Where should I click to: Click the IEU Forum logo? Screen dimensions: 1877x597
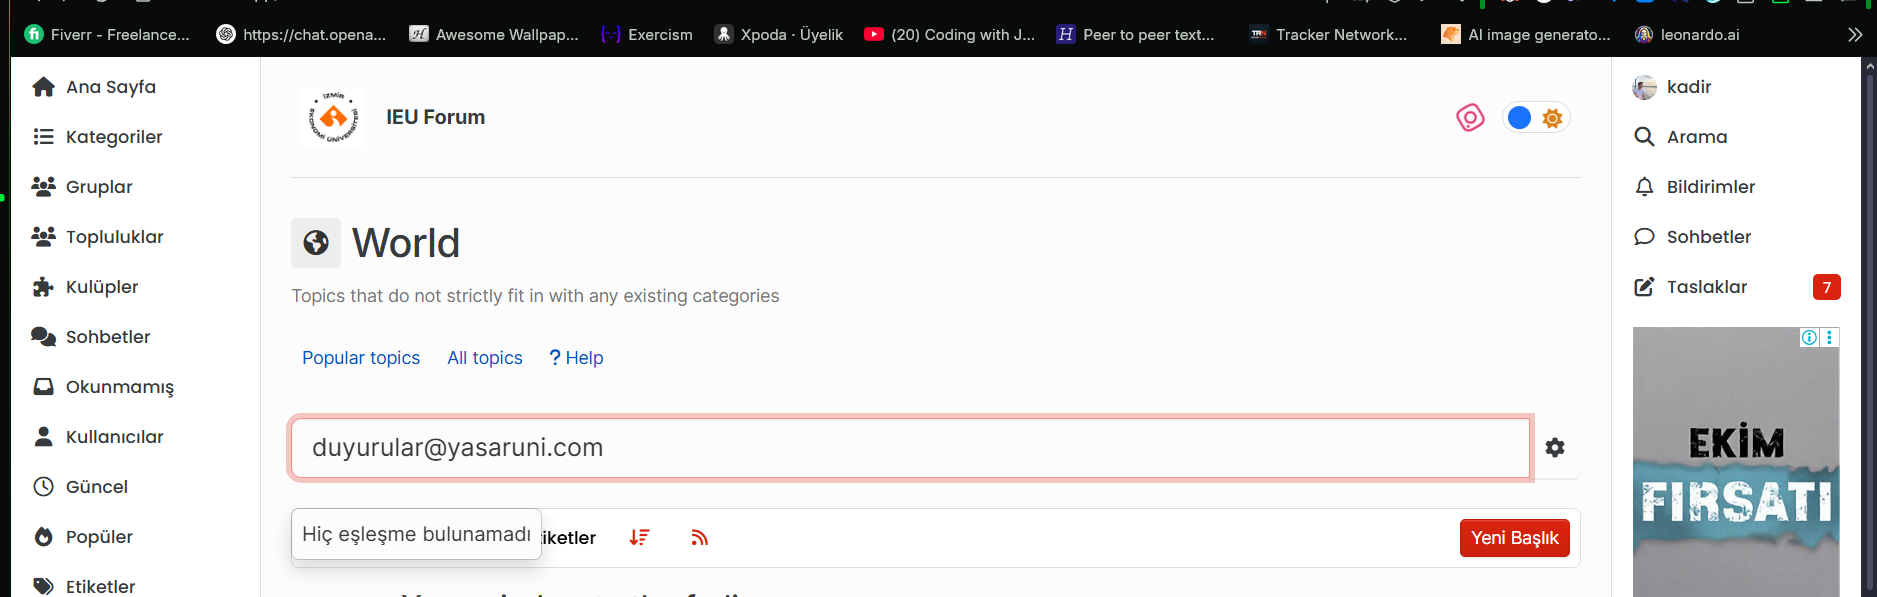tap(333, 117)
